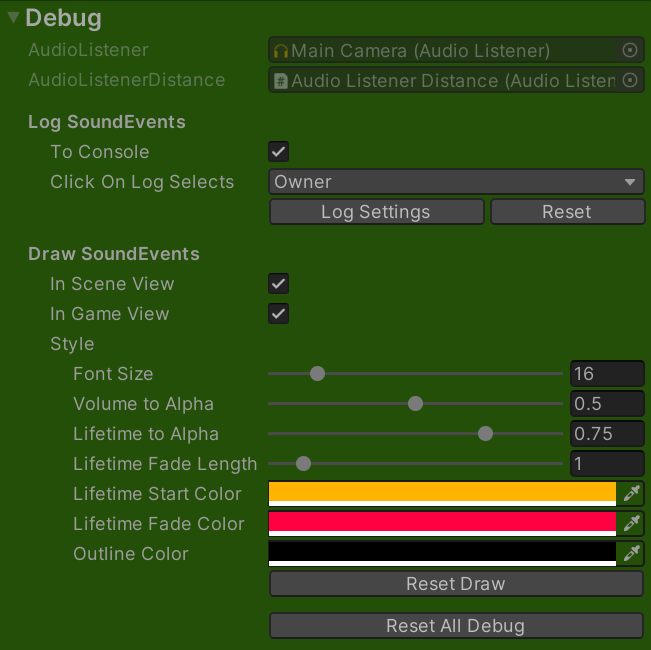
Task: Click the headphones icon in AudioListener field
Action: coord(281,51)
